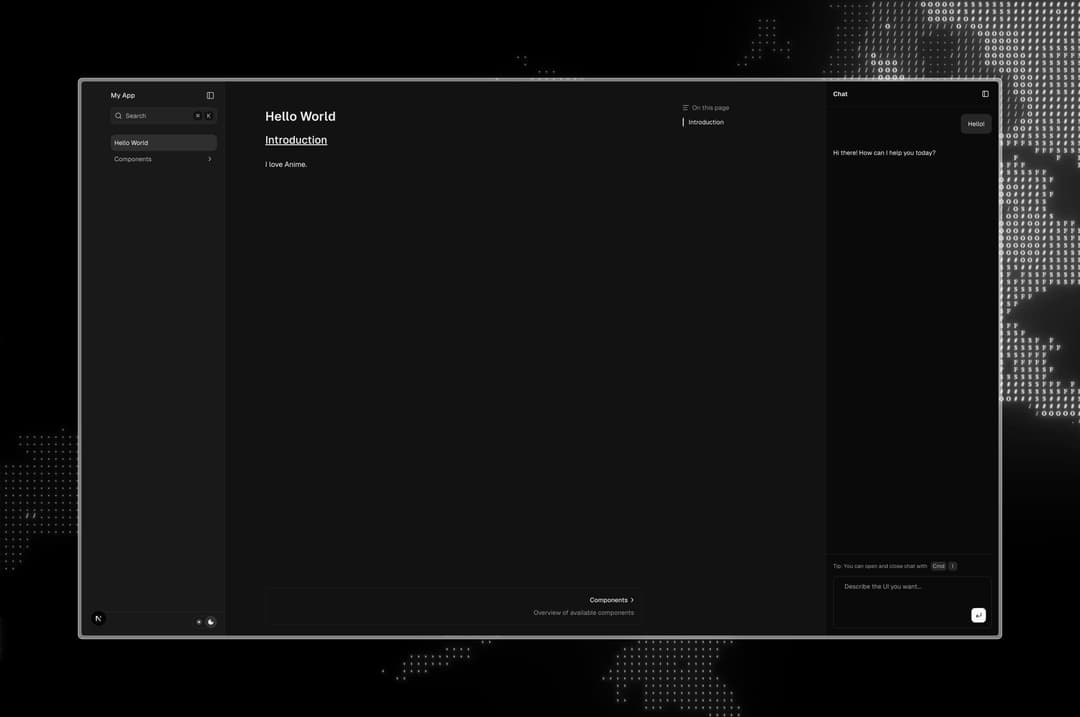The height and width of the screenshot is (717, 1080).
Task: Click into the 'Describe the UI you want' box
Action: click(x=900, y=590)
